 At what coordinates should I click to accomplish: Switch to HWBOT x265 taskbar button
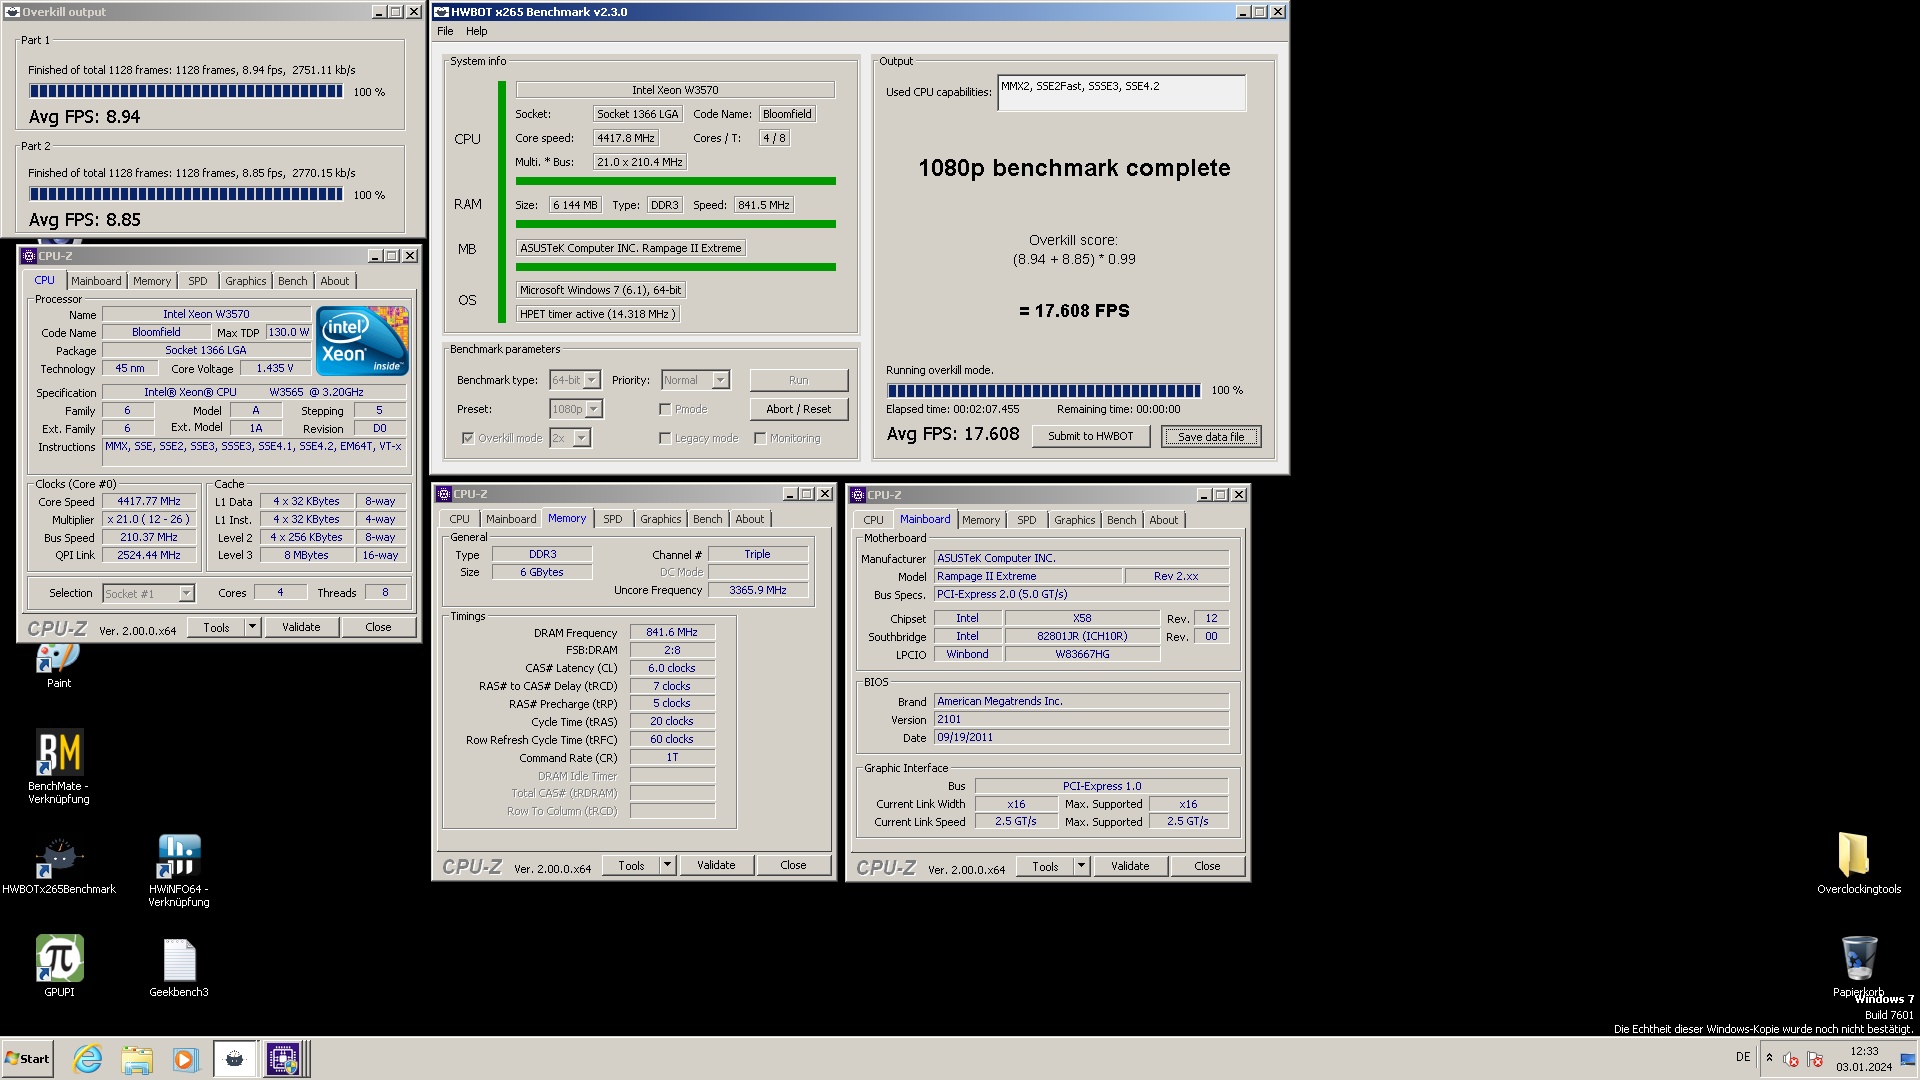click(x=235, y=1058)
